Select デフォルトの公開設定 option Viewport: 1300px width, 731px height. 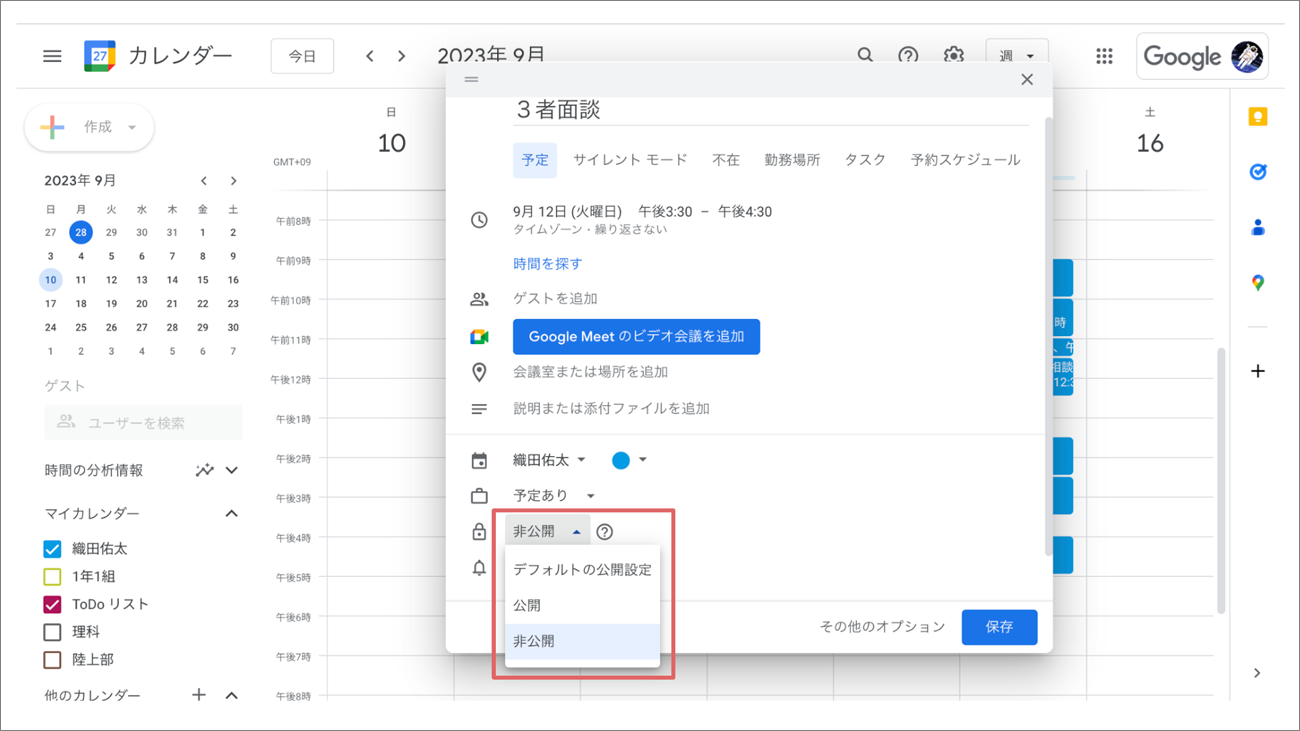(x=582, y=570)
